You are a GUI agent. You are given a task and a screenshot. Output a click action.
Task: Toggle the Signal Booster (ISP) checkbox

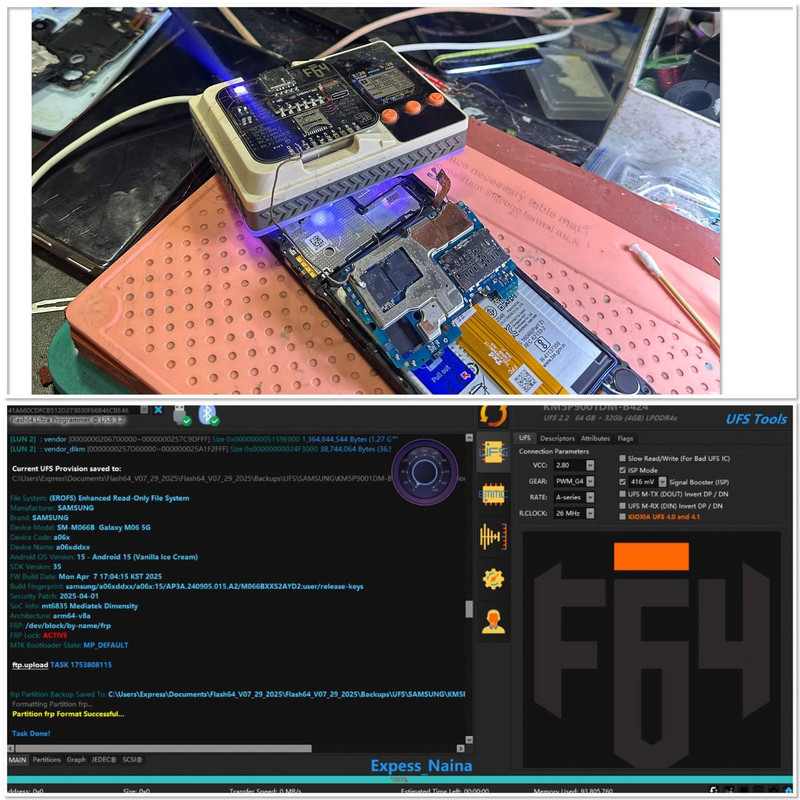coord(622,482)
